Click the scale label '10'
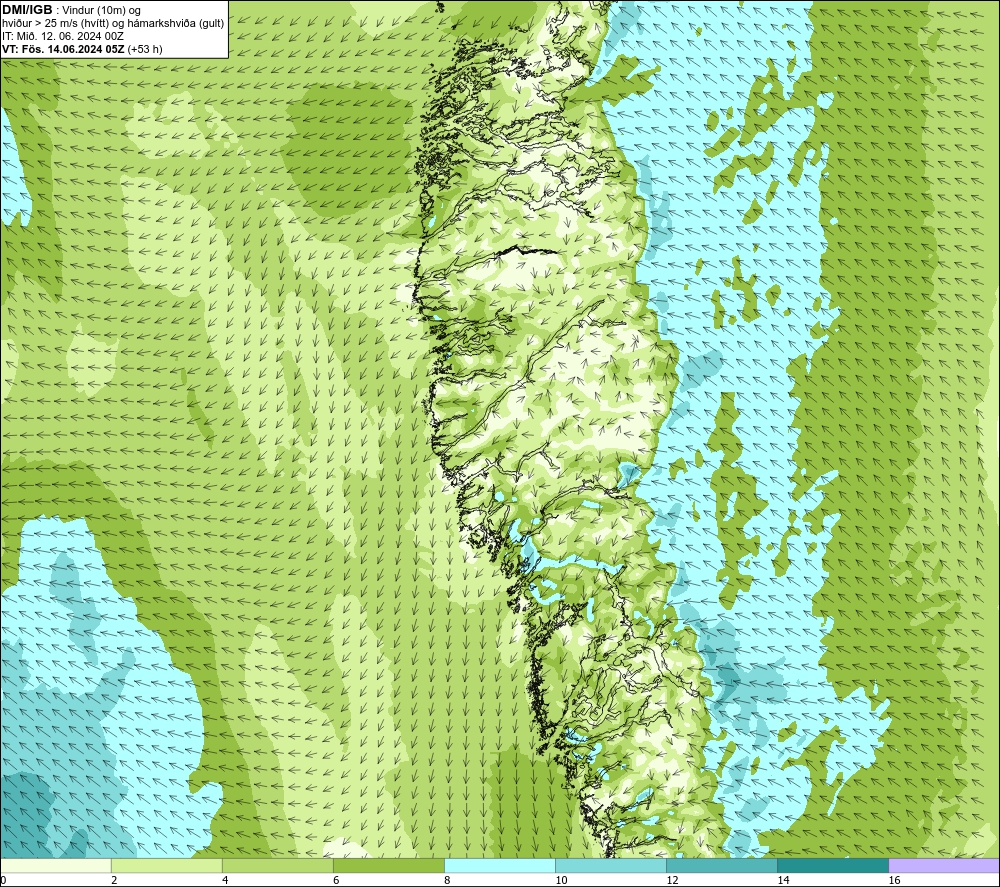The height and width of the screenshot is (887, 1000). coord(561,880)
